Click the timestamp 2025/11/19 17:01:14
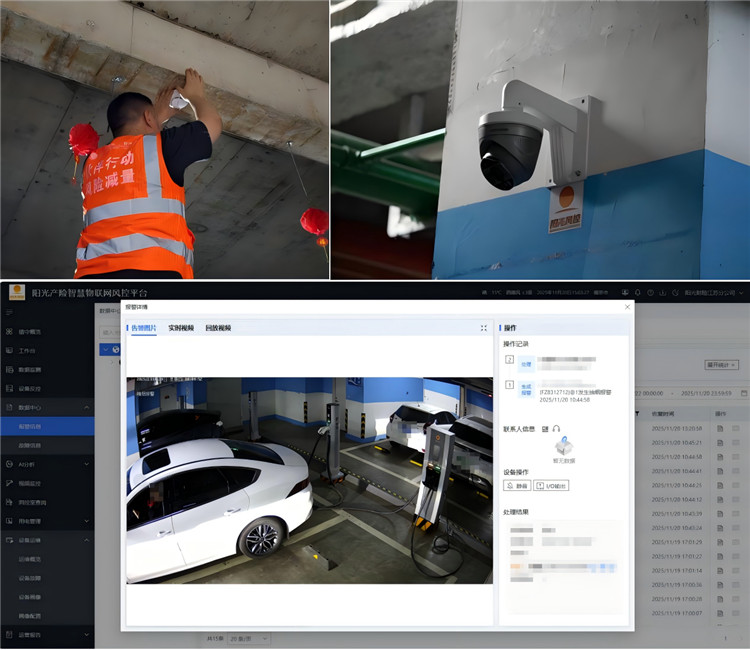This screenshot has height=650, width=750. tap(676, 571)
